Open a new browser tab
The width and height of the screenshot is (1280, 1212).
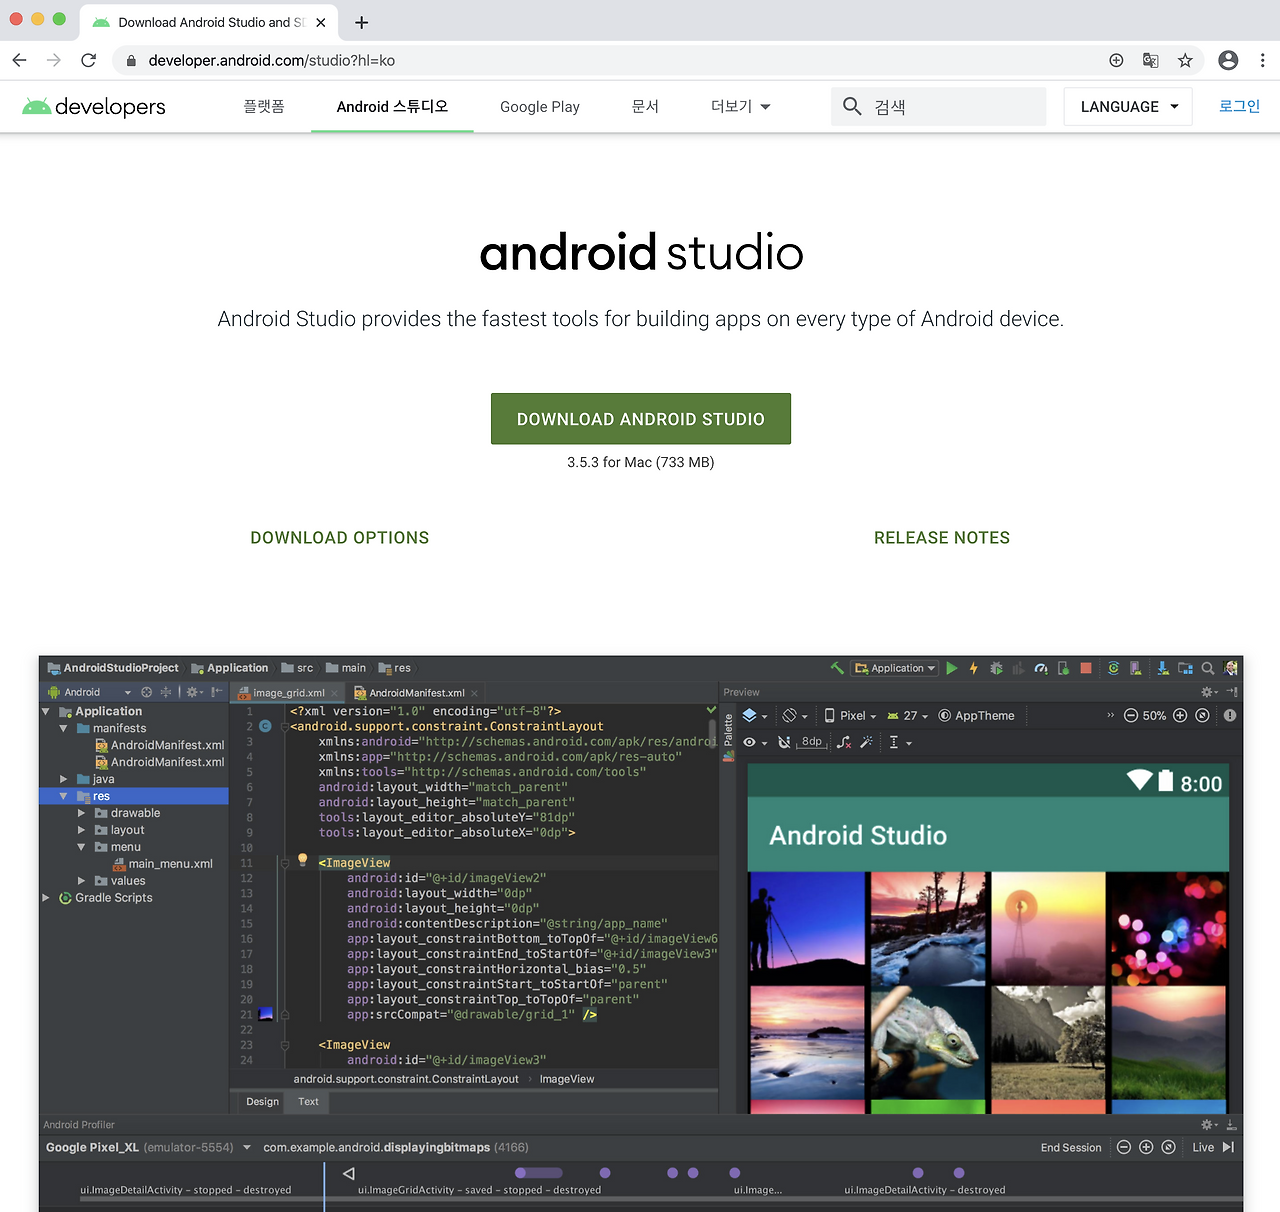tap(361, 22)
